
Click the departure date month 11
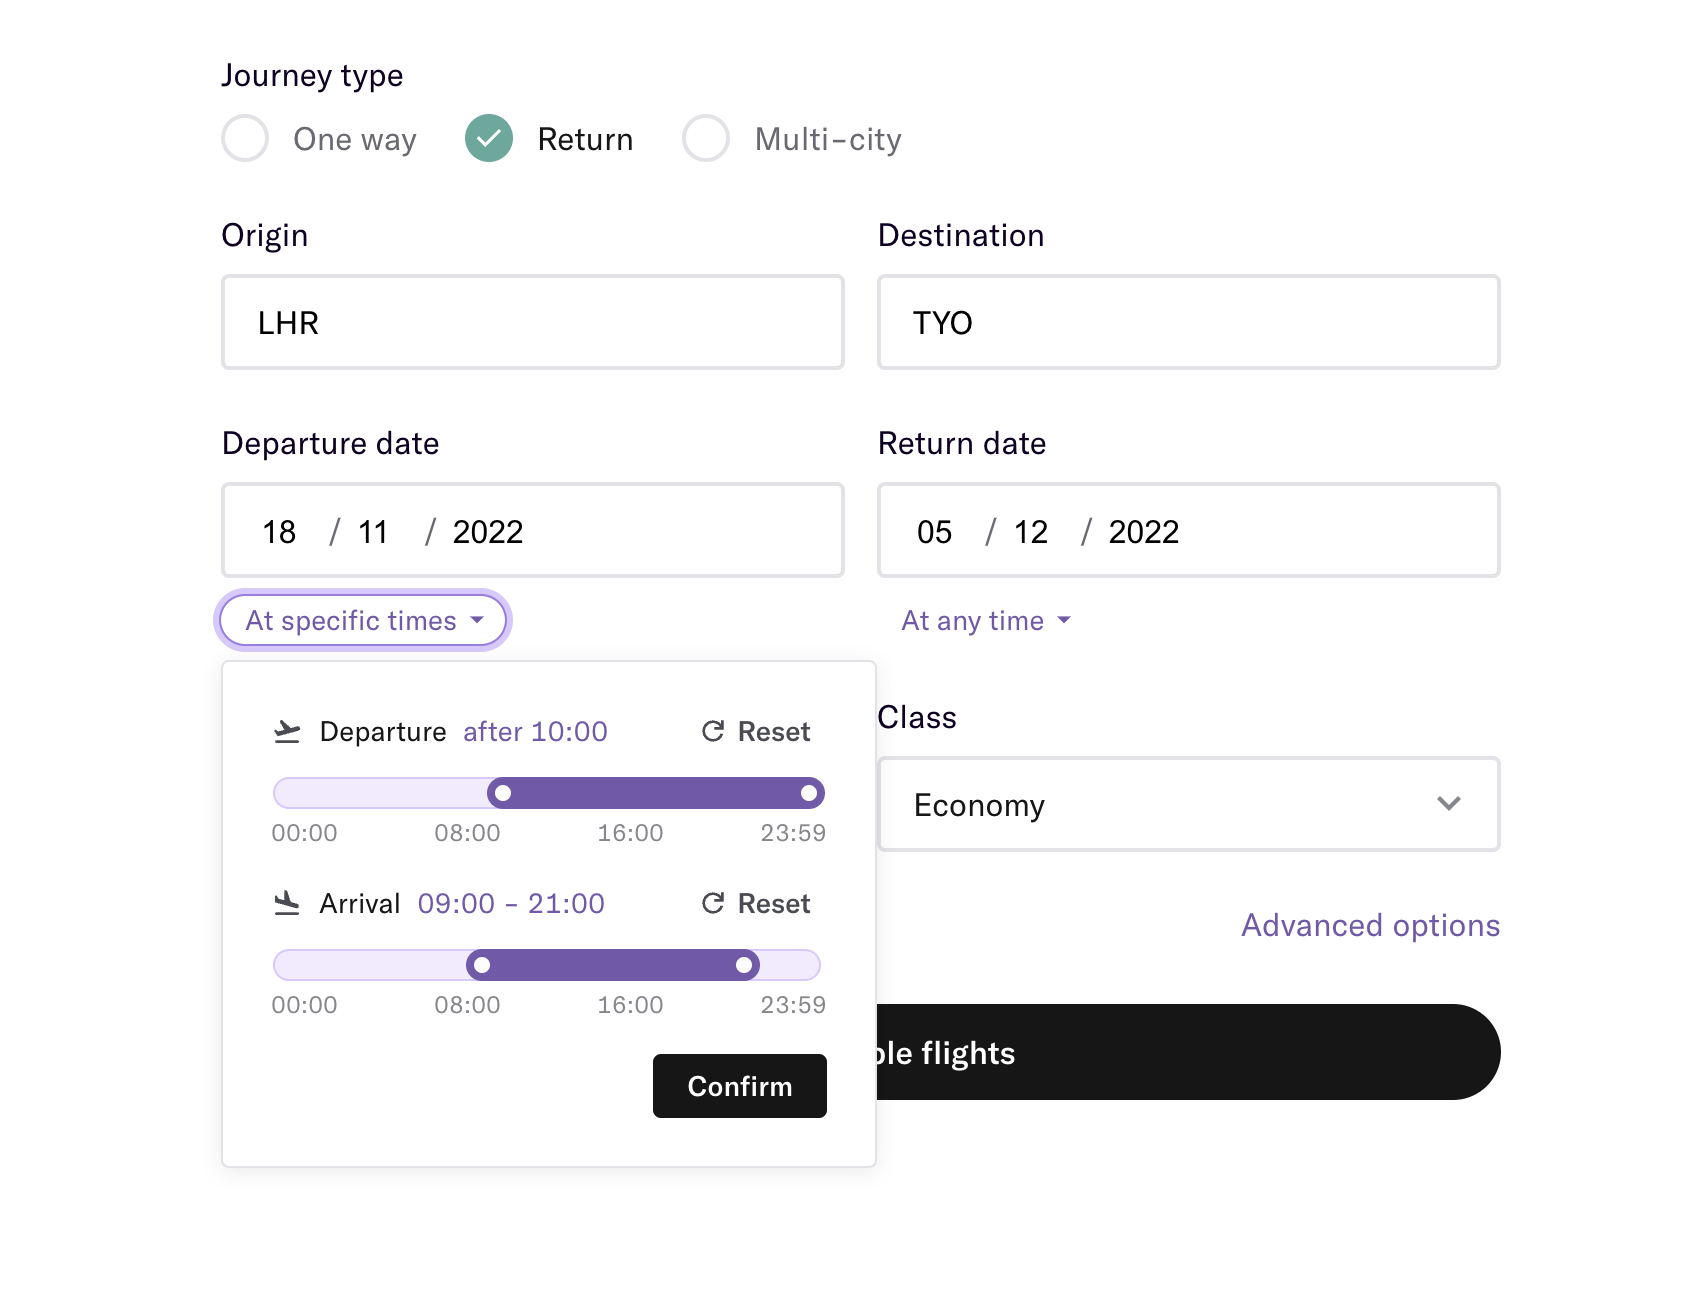click(x=373, y=532)
